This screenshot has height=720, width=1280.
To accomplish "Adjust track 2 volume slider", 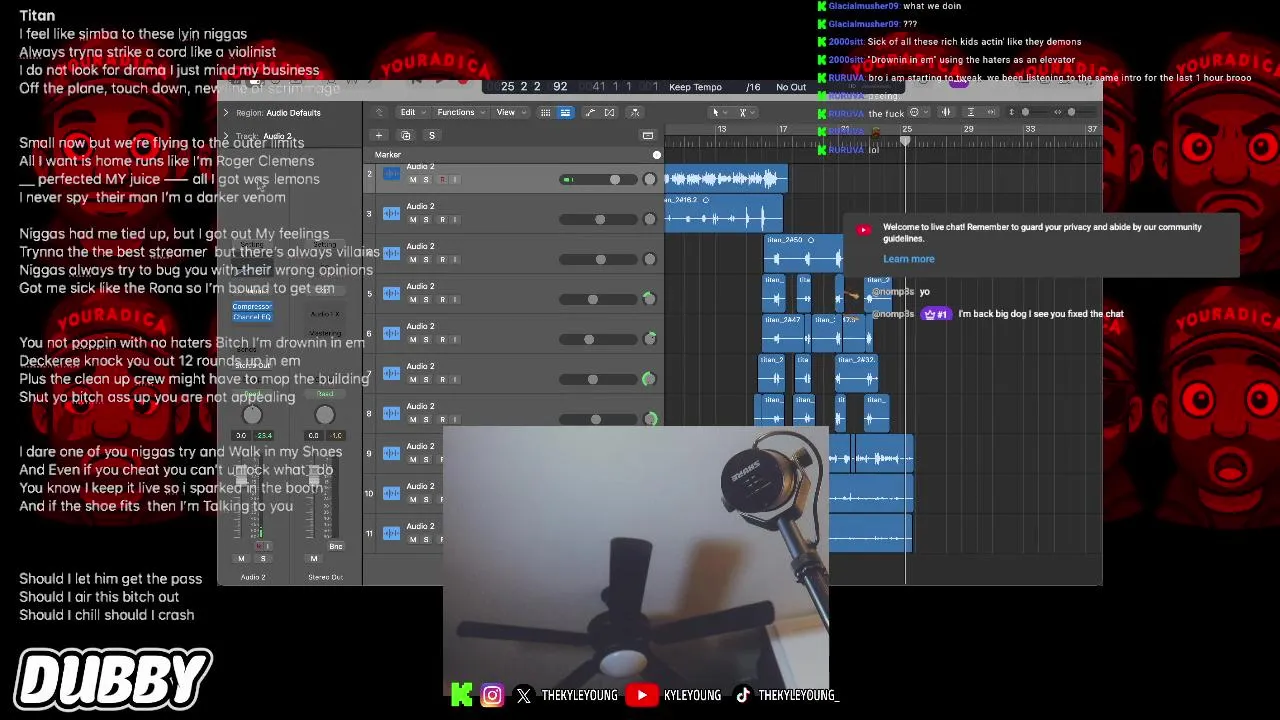I will click(596, 180).
